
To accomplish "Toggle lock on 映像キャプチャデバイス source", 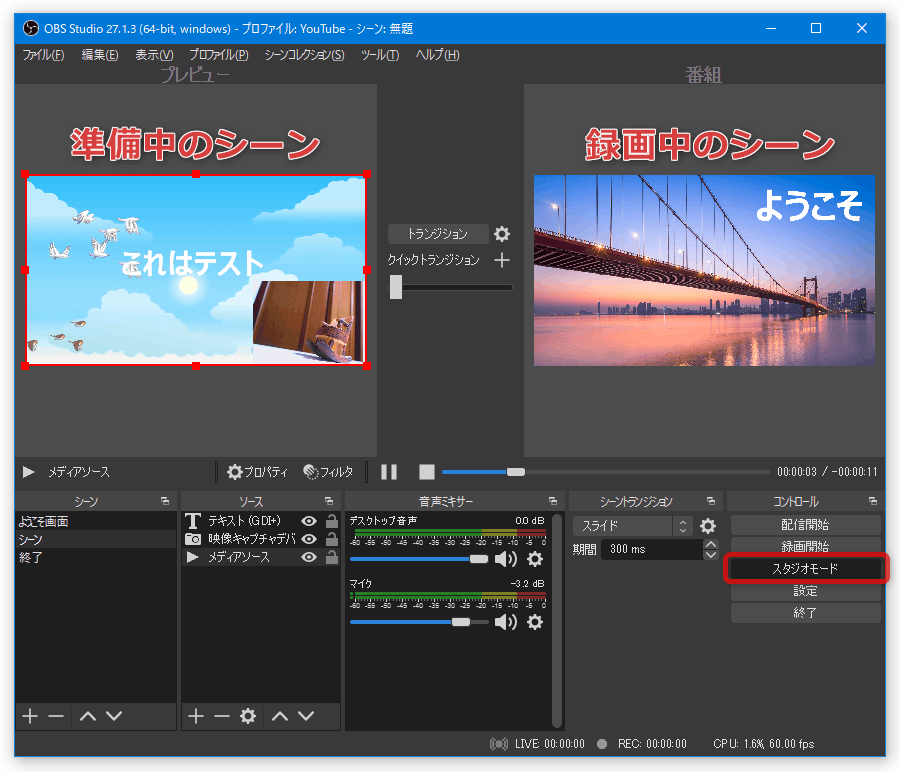I will click(332, 539).
